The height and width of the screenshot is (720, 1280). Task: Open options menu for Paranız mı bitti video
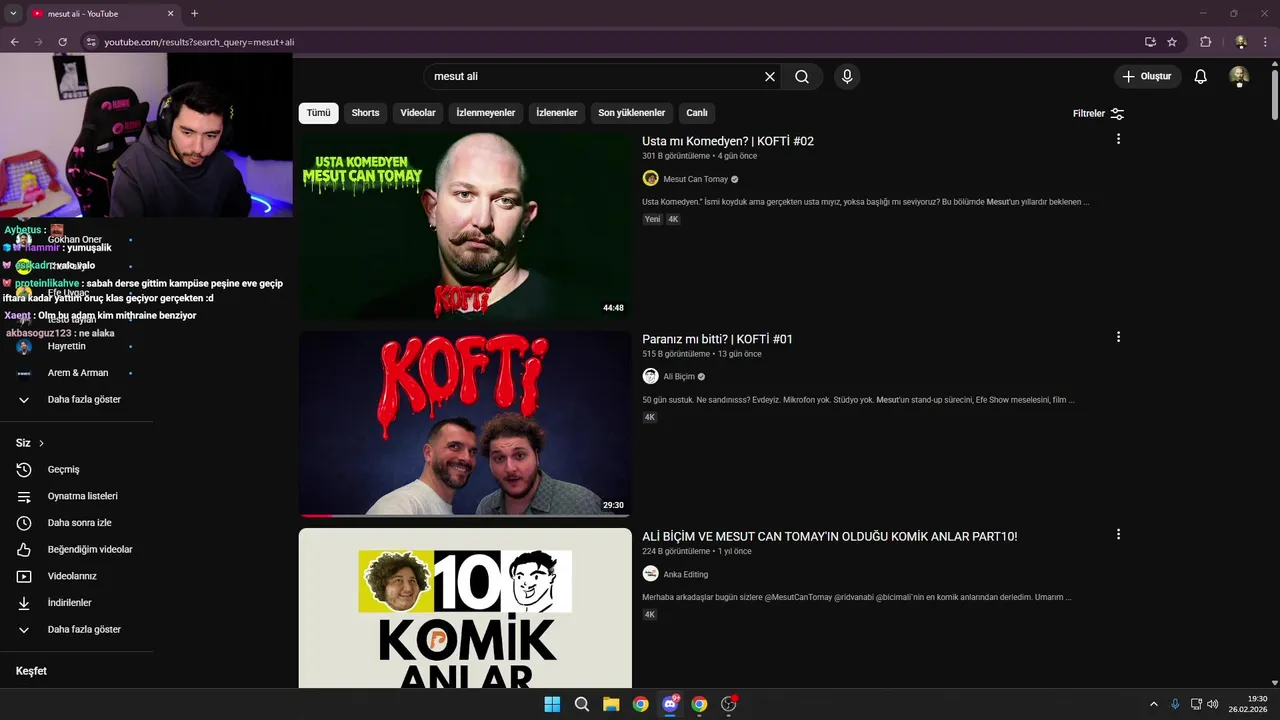(1118, 337)
